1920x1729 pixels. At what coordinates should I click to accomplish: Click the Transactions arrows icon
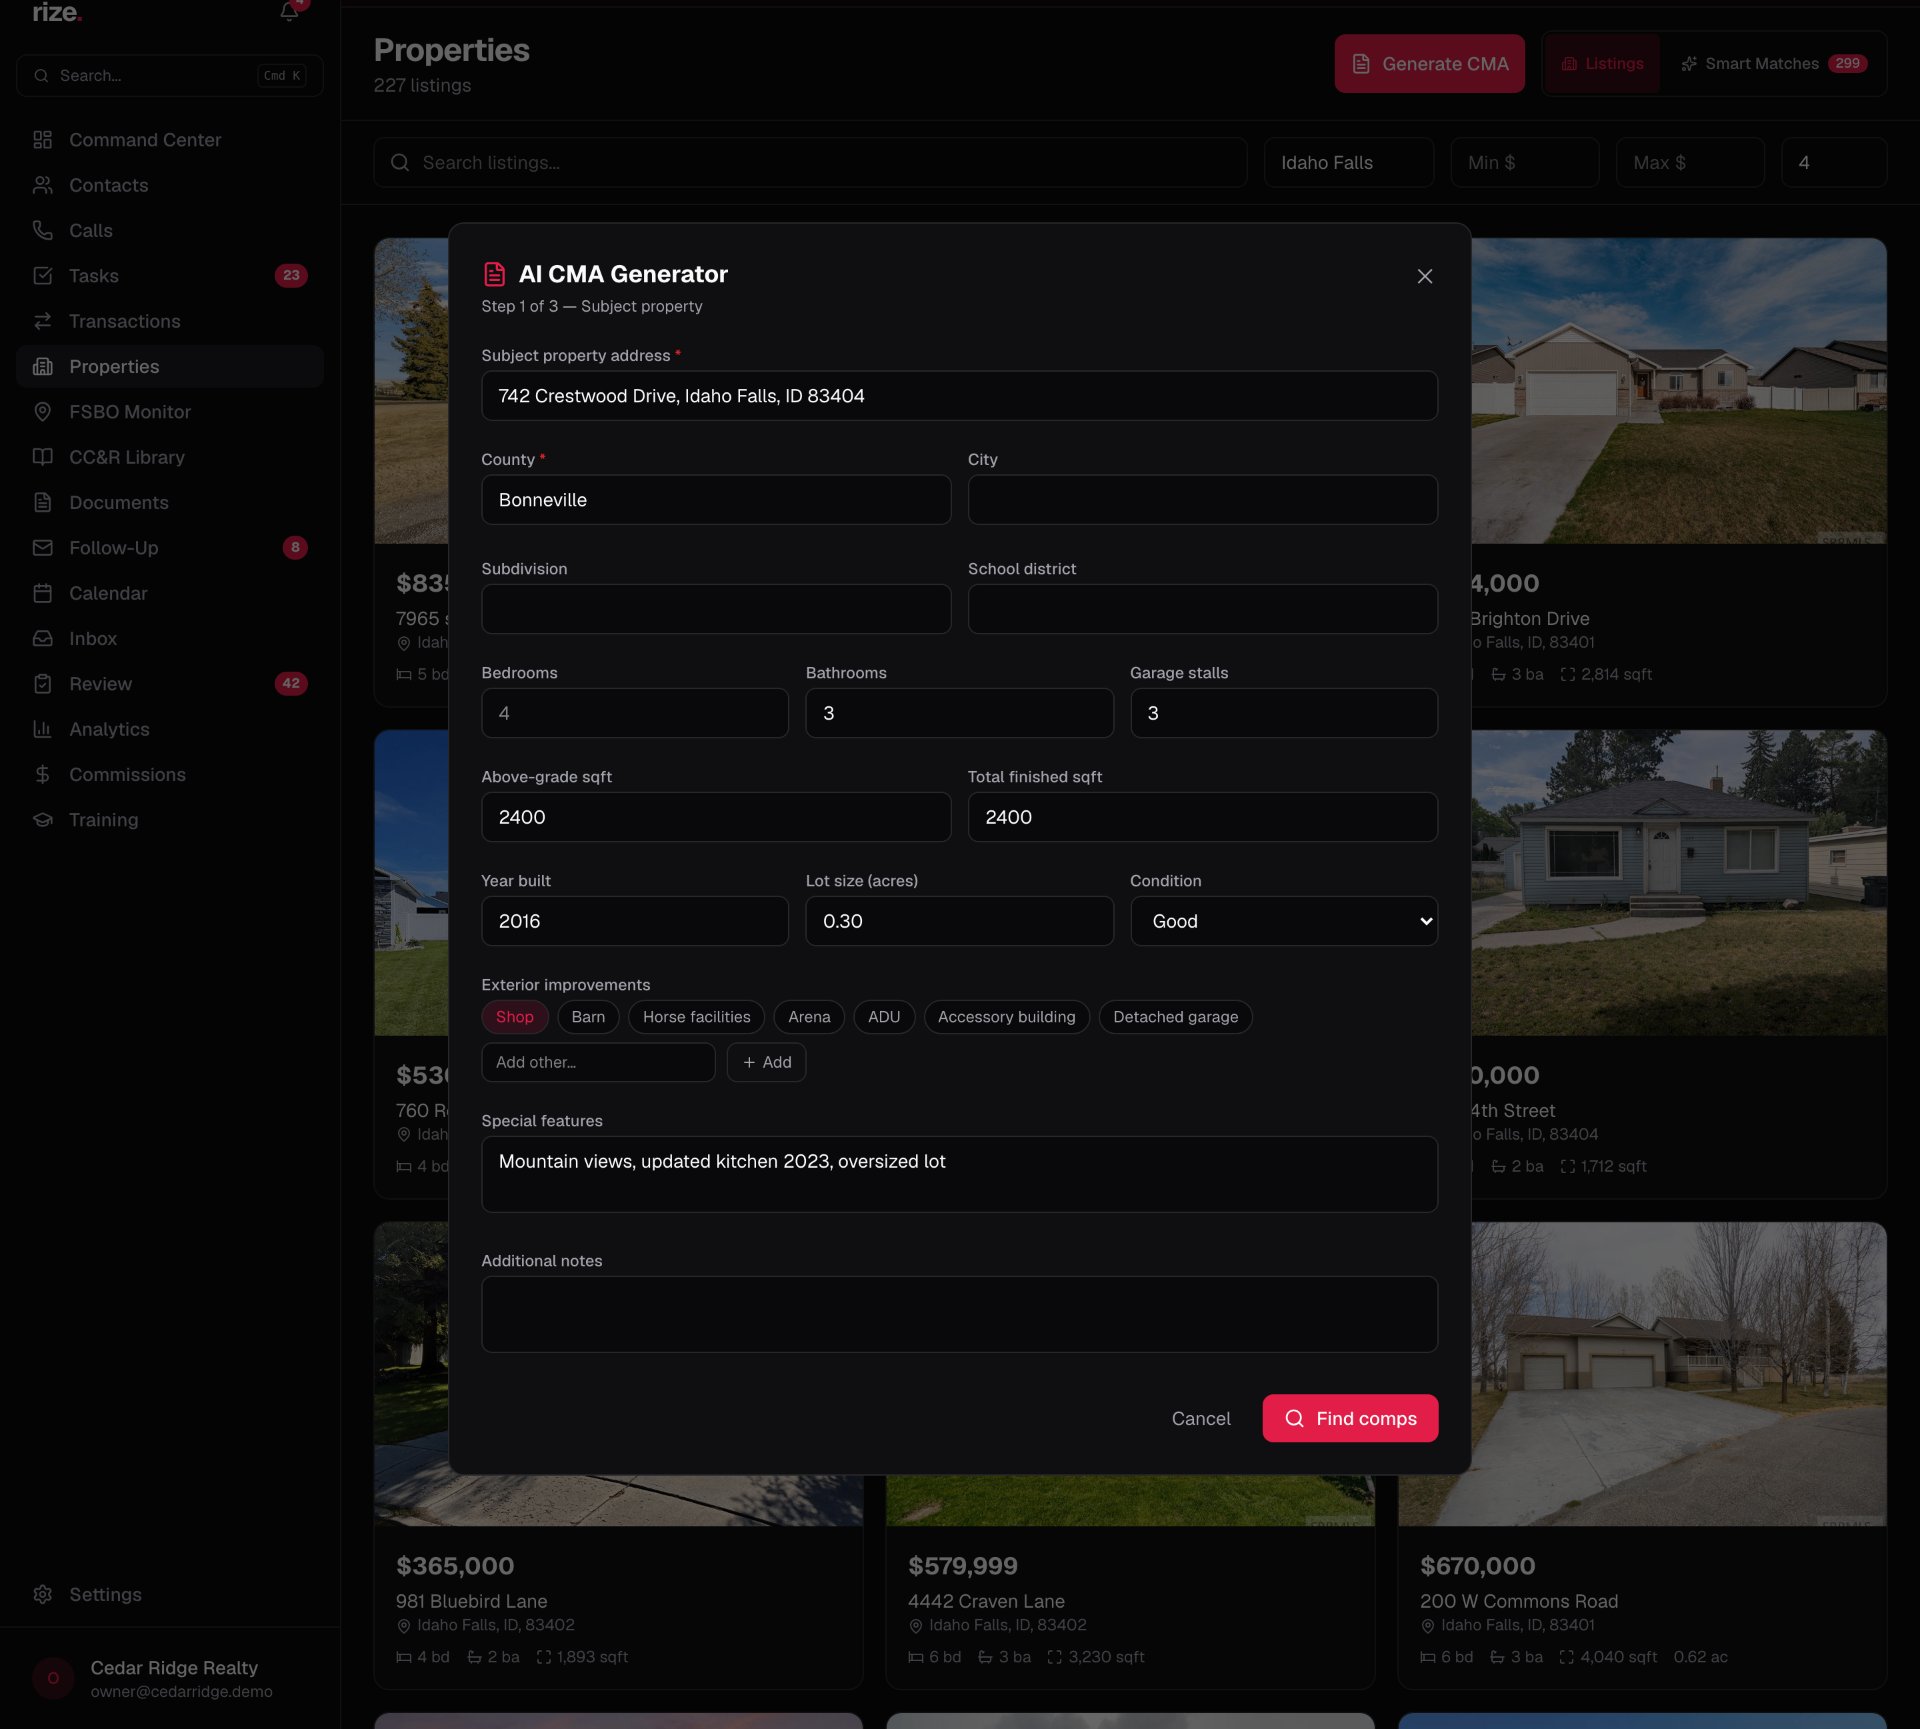click(42, 321)
